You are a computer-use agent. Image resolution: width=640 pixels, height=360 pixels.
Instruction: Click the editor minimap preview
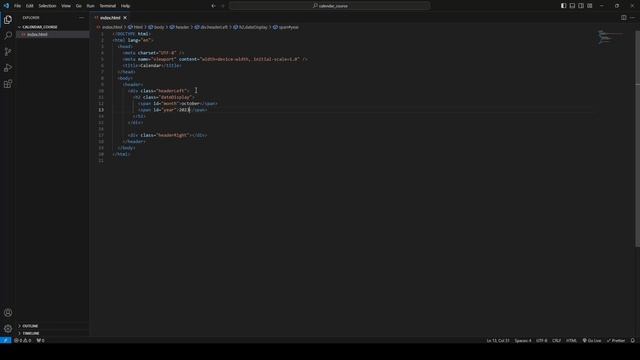pyautogui.click(x=611, y=37)
